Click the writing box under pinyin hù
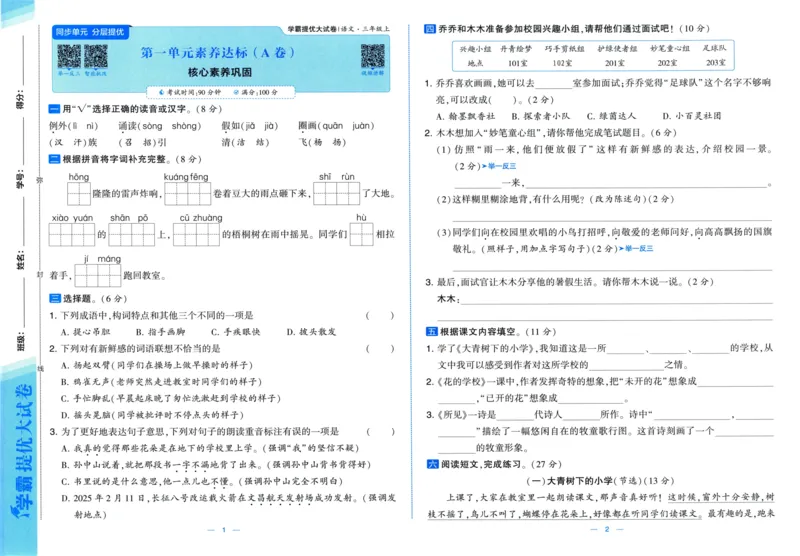This screenshot has height=556, width=800. (361, 235)
